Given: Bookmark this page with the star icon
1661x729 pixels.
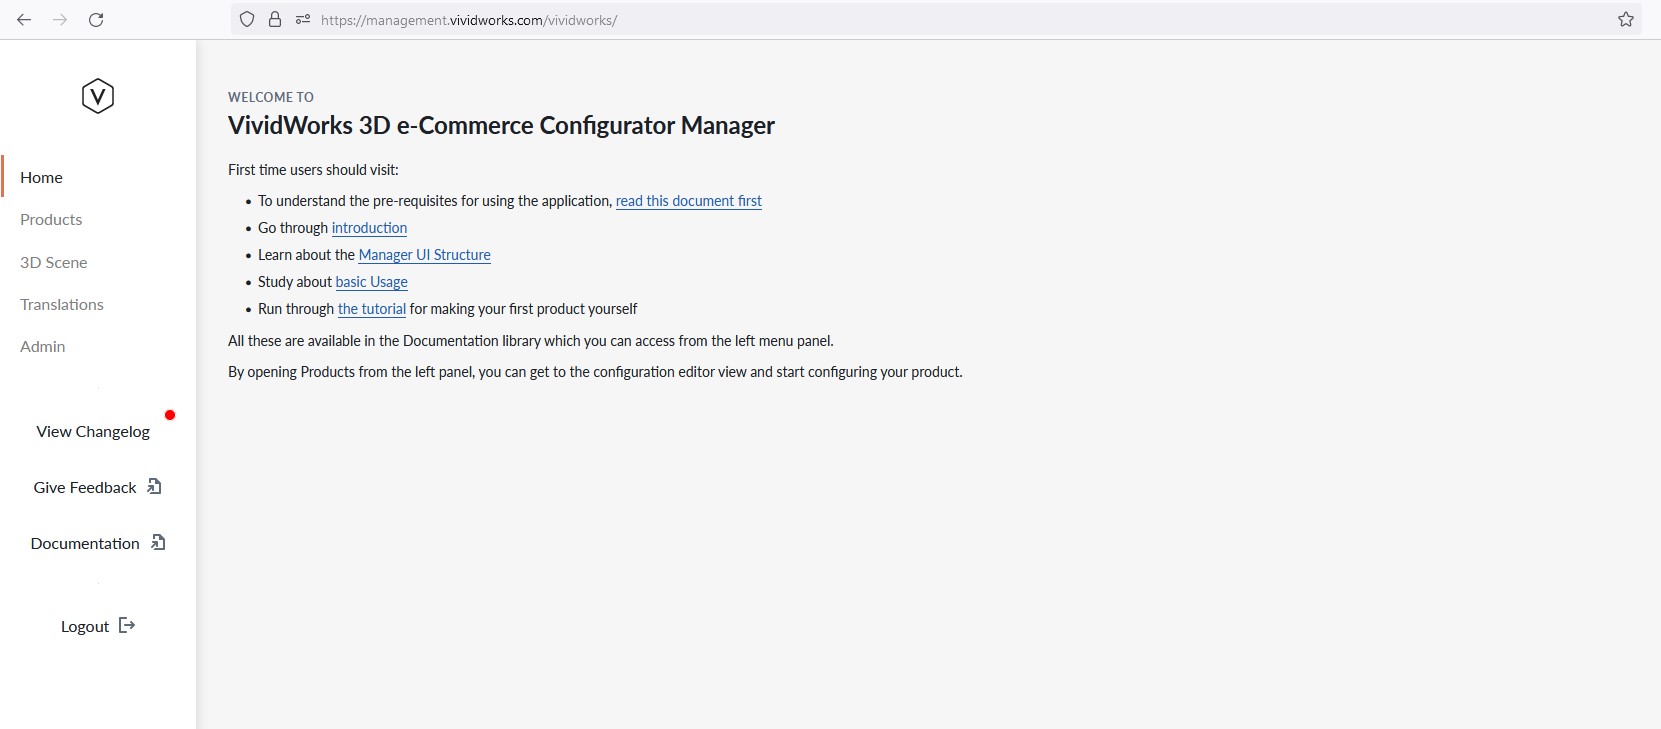Looking at the screenshot, I should coord(1626,19).
